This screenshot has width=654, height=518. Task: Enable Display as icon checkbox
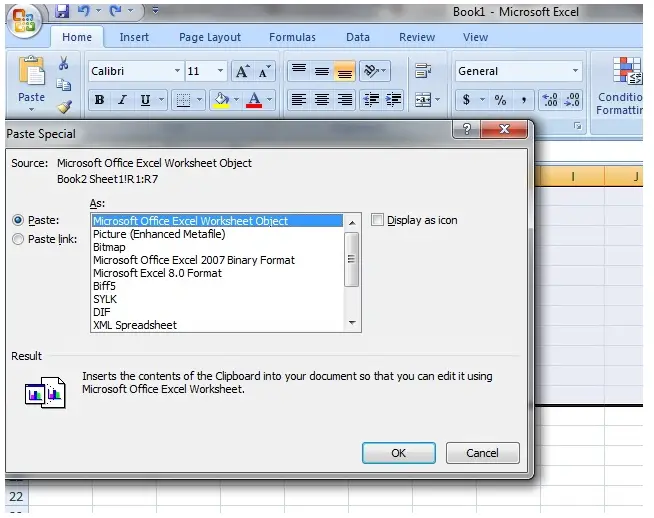[377, 220]
